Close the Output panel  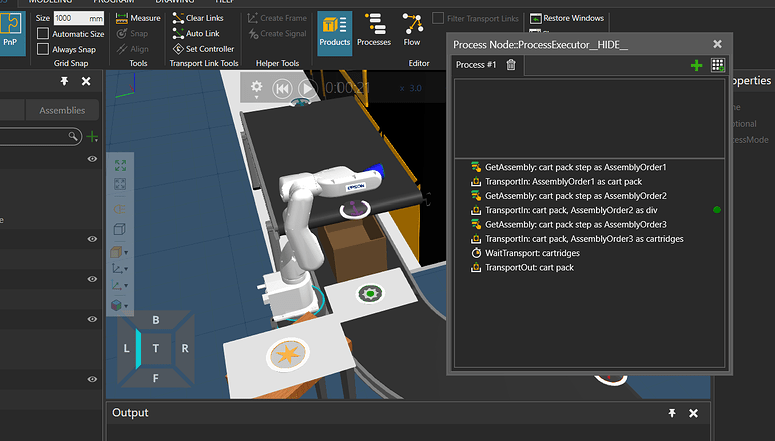693,413
